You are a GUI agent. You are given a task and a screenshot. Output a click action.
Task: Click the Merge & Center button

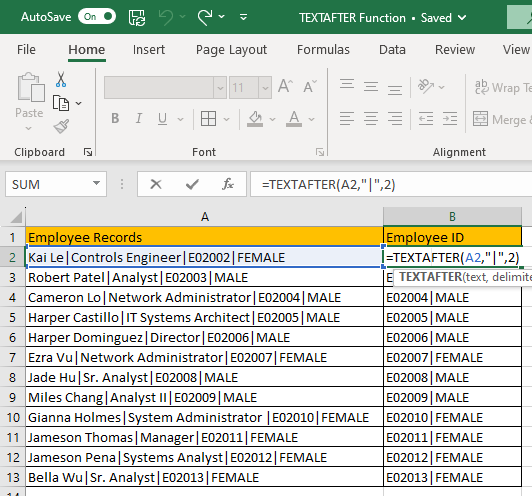(x=502, y=119)
